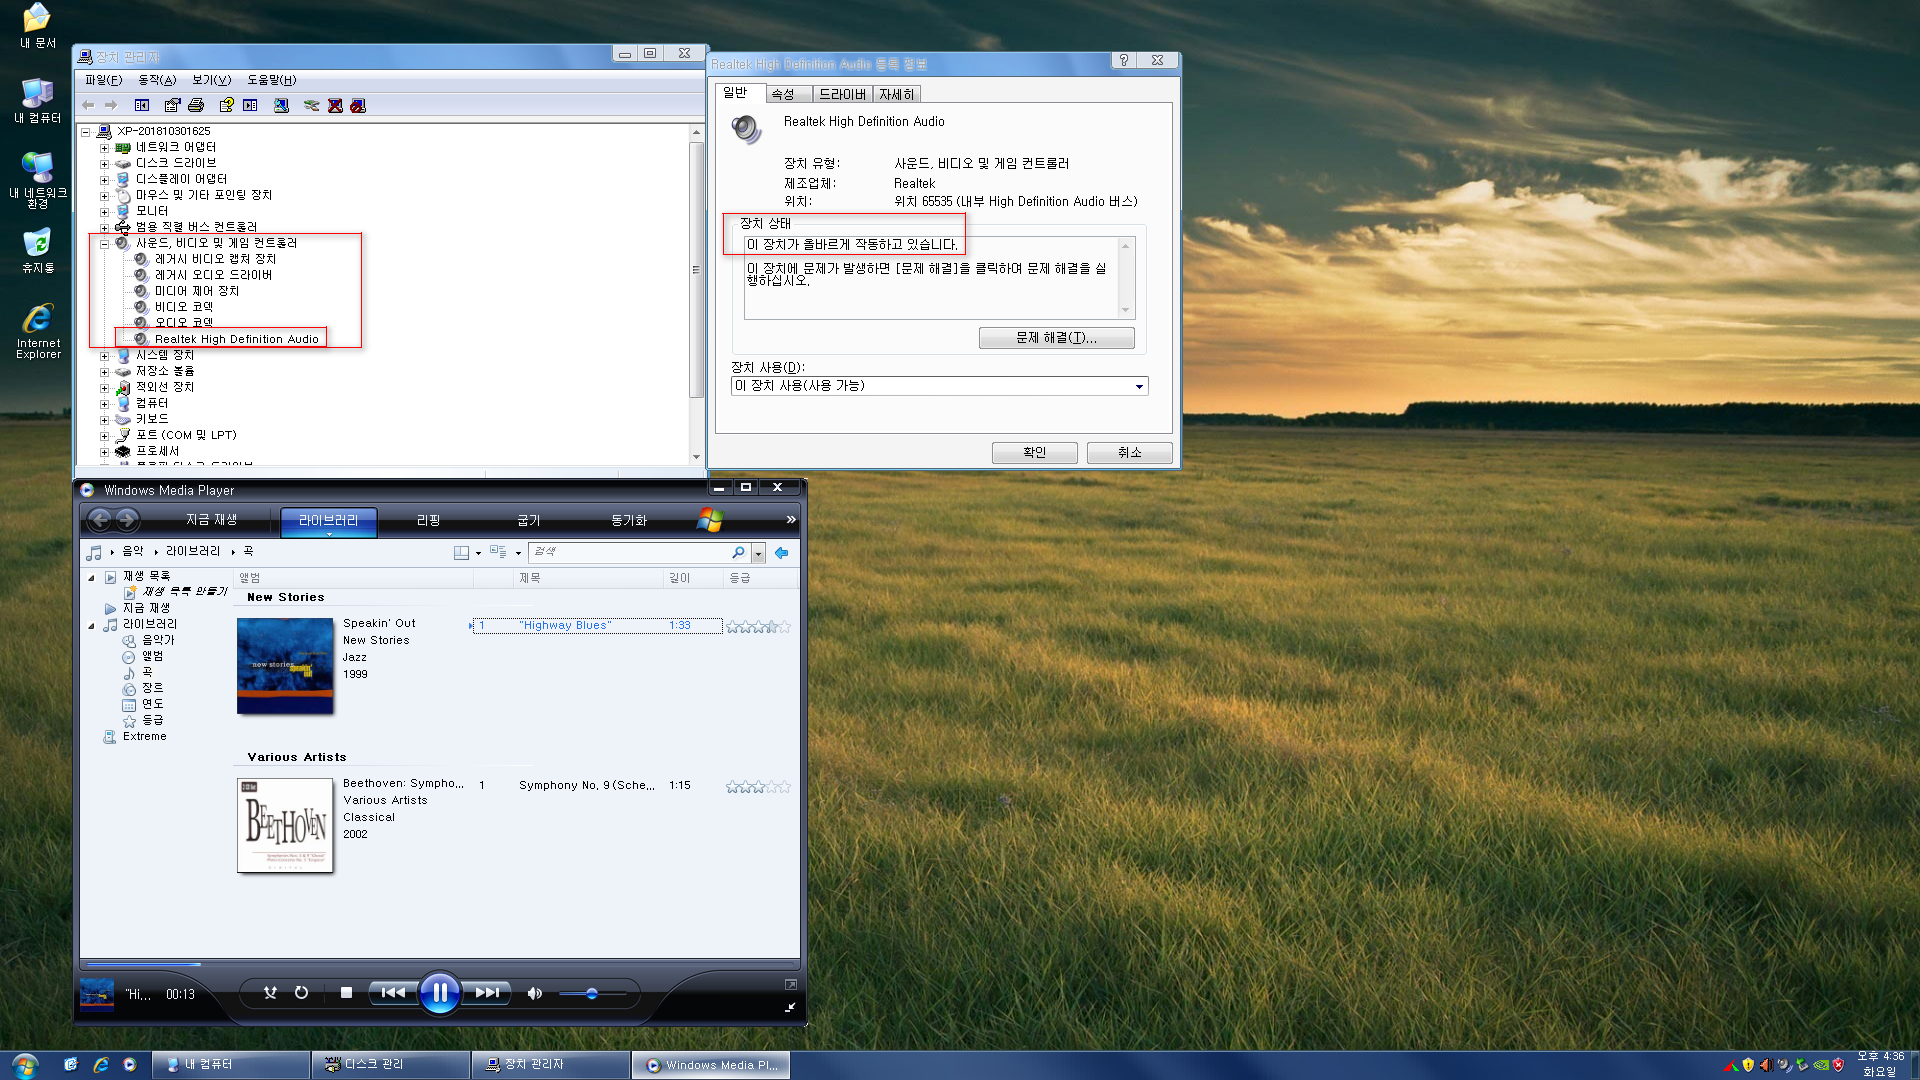Viewport: 1920px width, 1080px height.
Task: Go back in Media Player navigation
Action: click(x=100, y=519)
